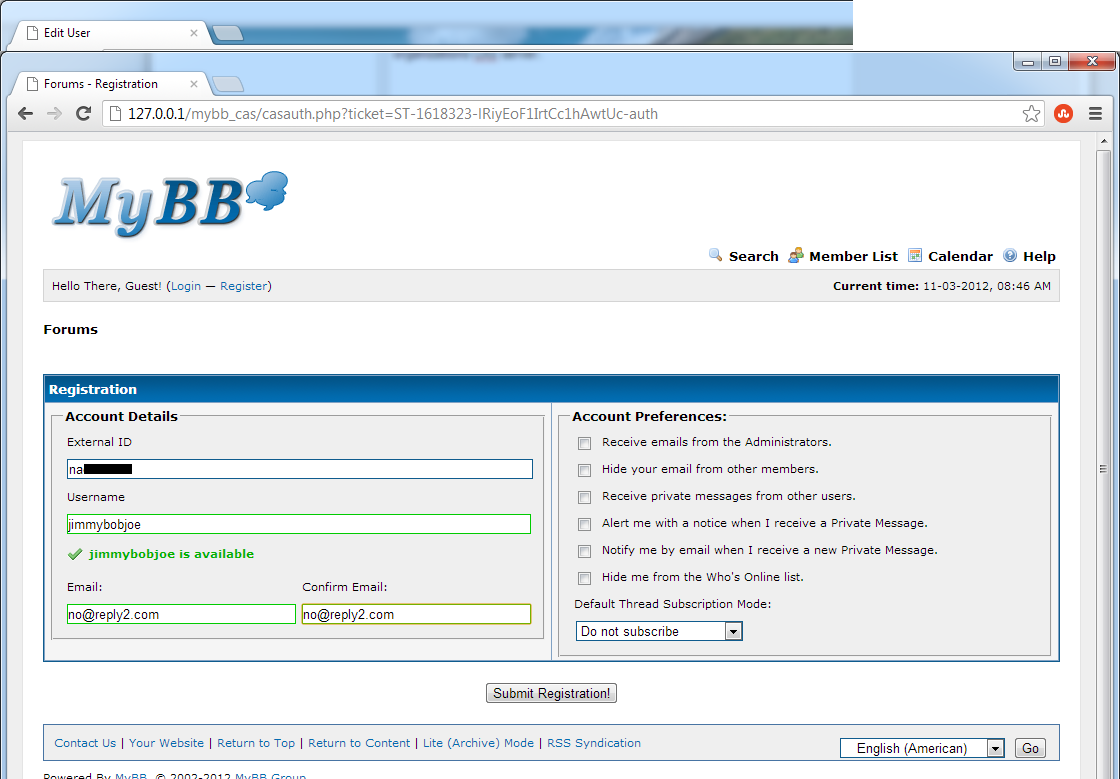Open the English (American) language dropdown
This screenshot has width=1120, height=779.
pos(922,748)
